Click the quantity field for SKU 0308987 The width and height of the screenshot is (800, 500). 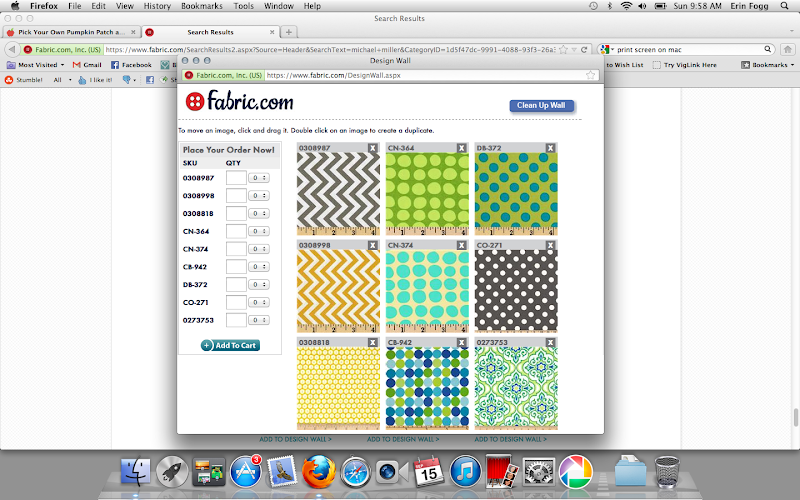tap(236, 178)
